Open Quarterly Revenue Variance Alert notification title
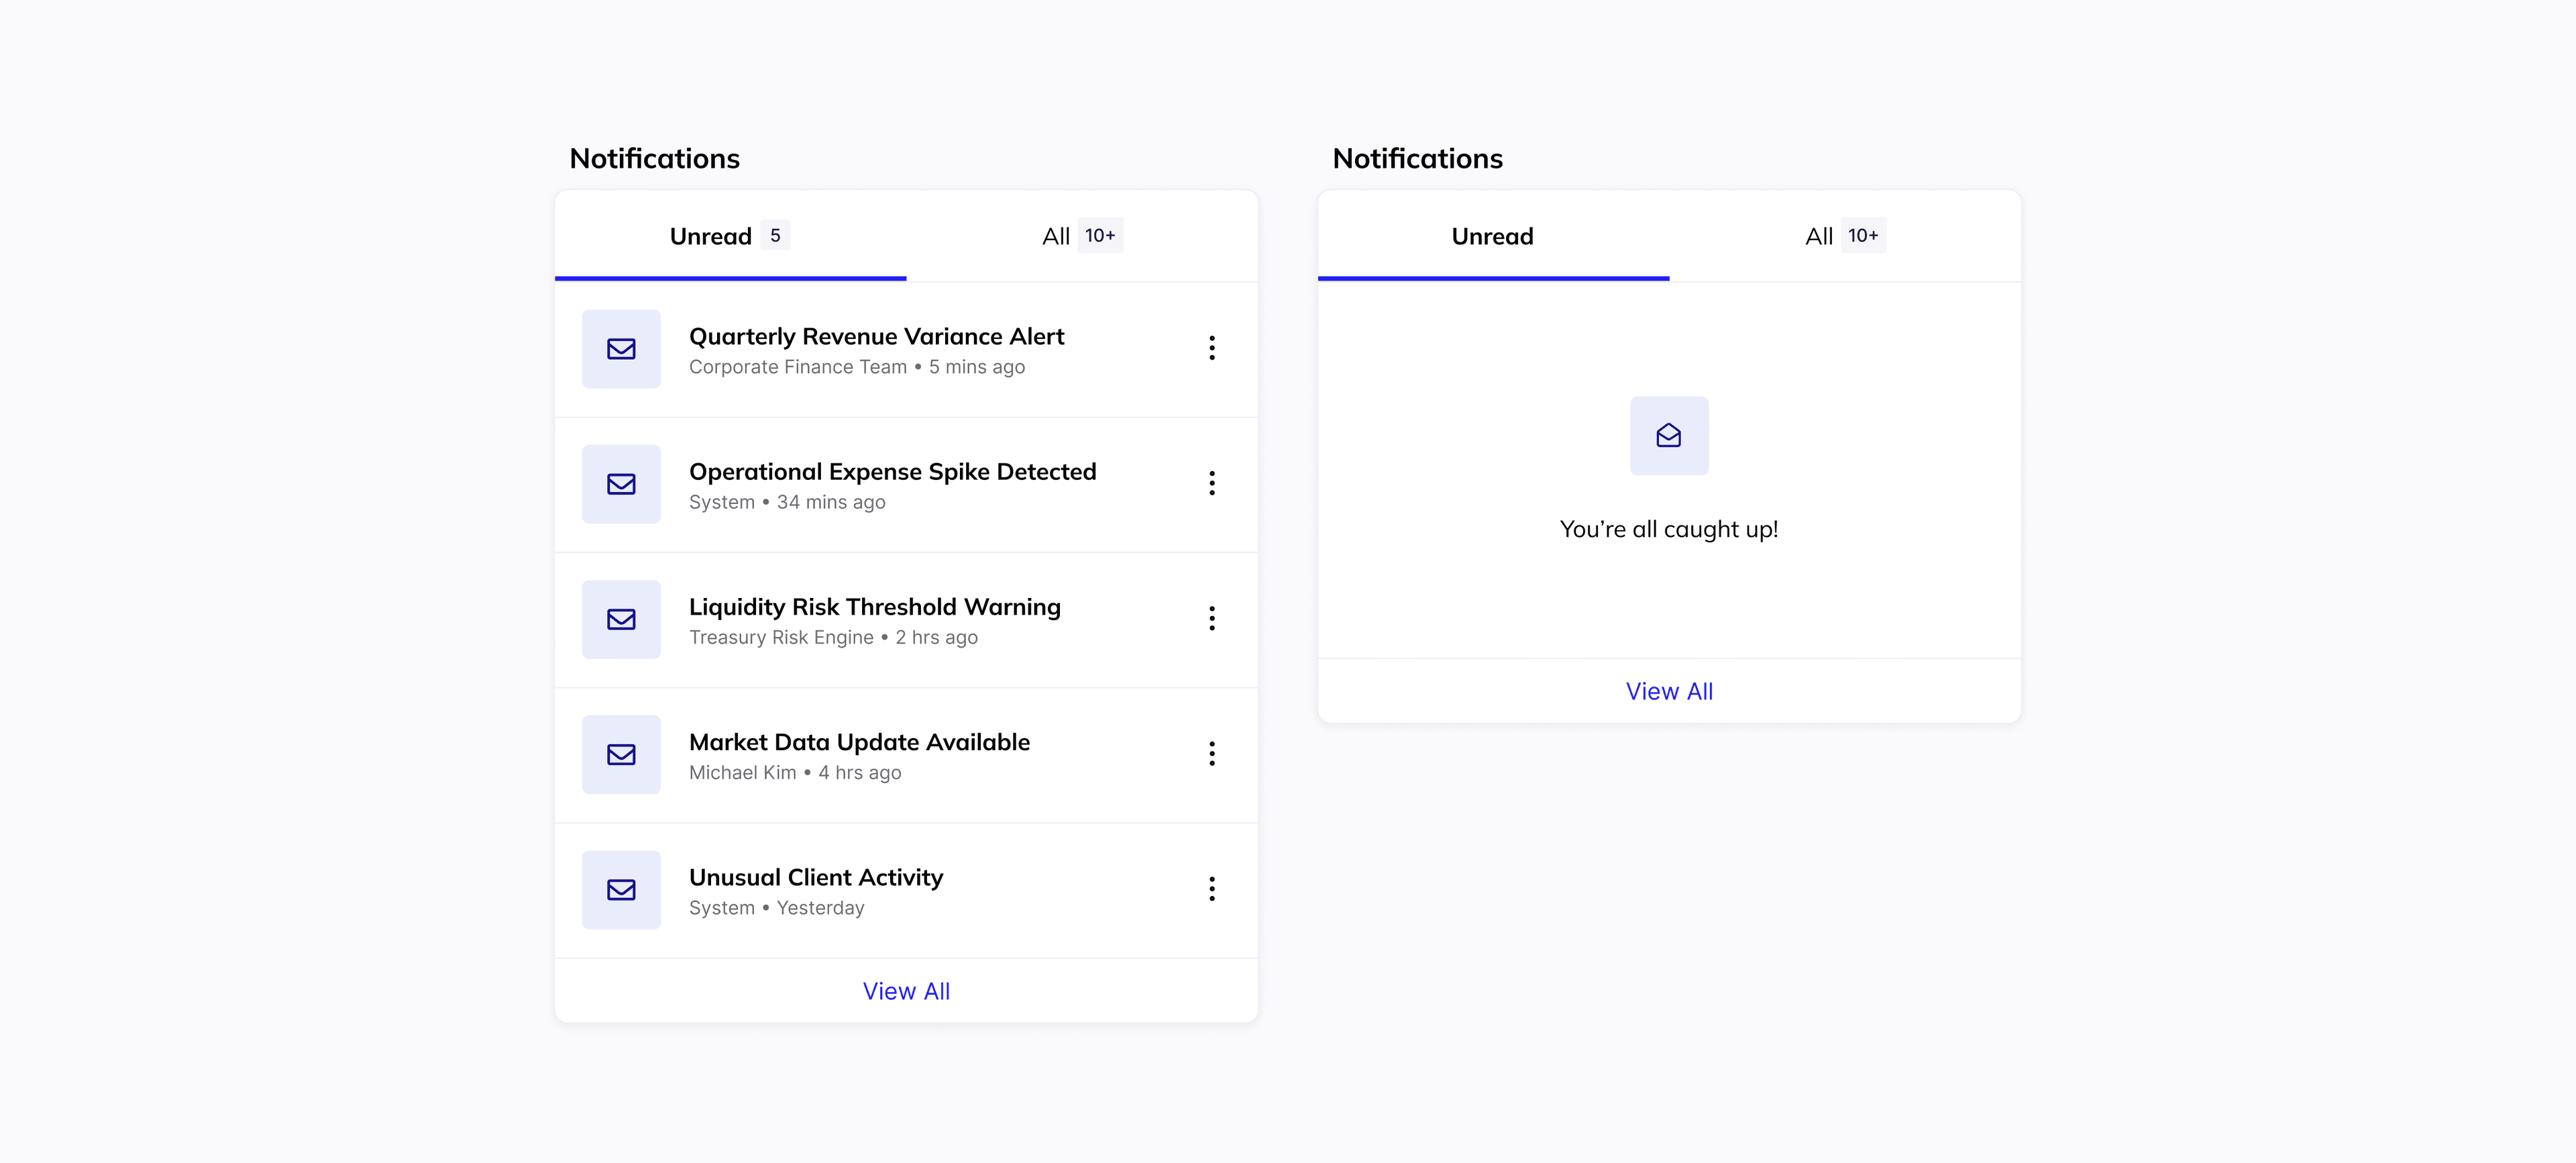Image resolution: width=2576 pixels, height=1163 pixels. [876, 336]
